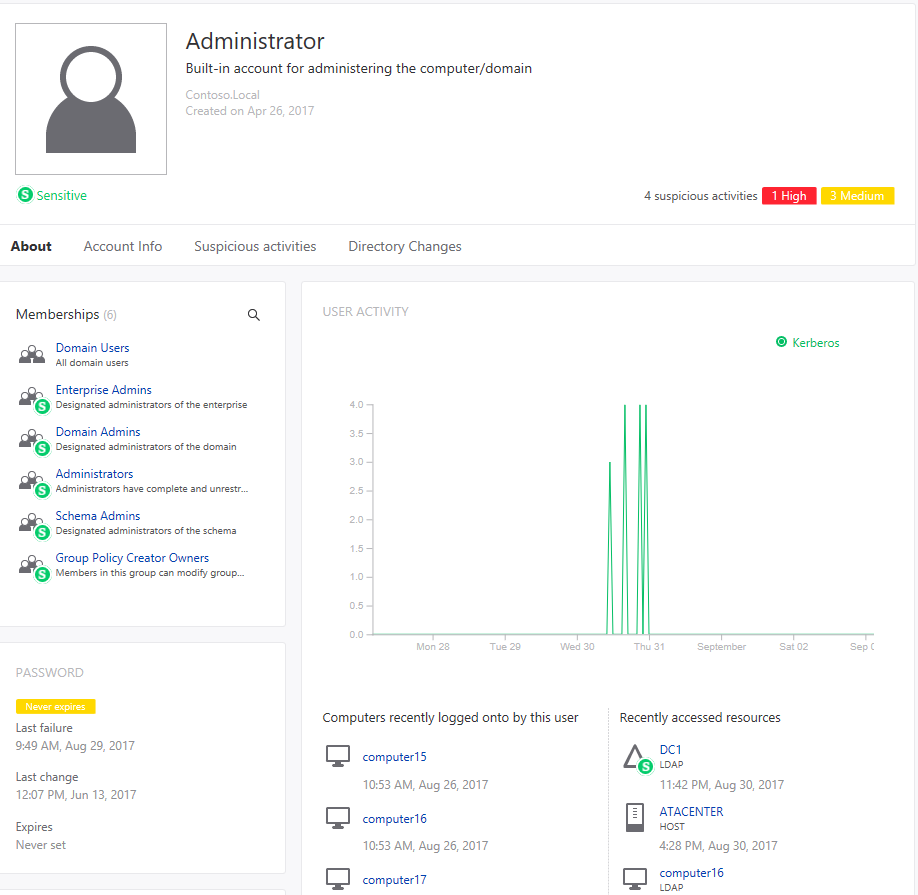Click the ATACENTER host device icon

[x=635, y=817]
